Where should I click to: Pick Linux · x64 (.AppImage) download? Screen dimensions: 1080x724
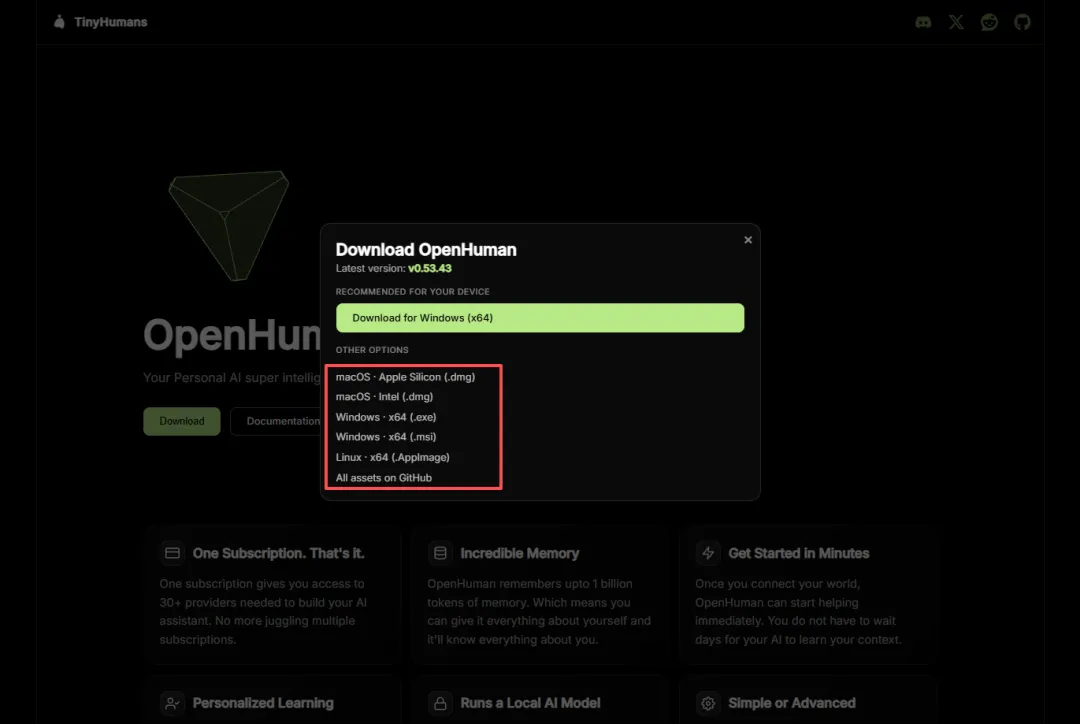[x=393, y=457]
